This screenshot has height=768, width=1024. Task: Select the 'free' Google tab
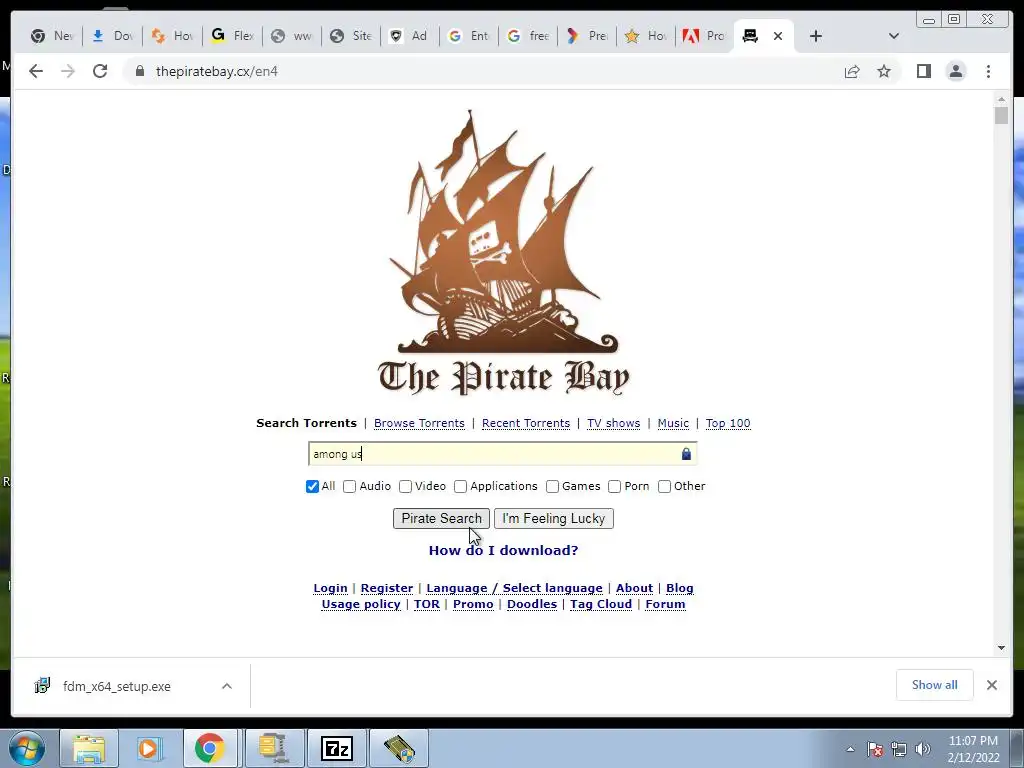(x=528, y=36)
